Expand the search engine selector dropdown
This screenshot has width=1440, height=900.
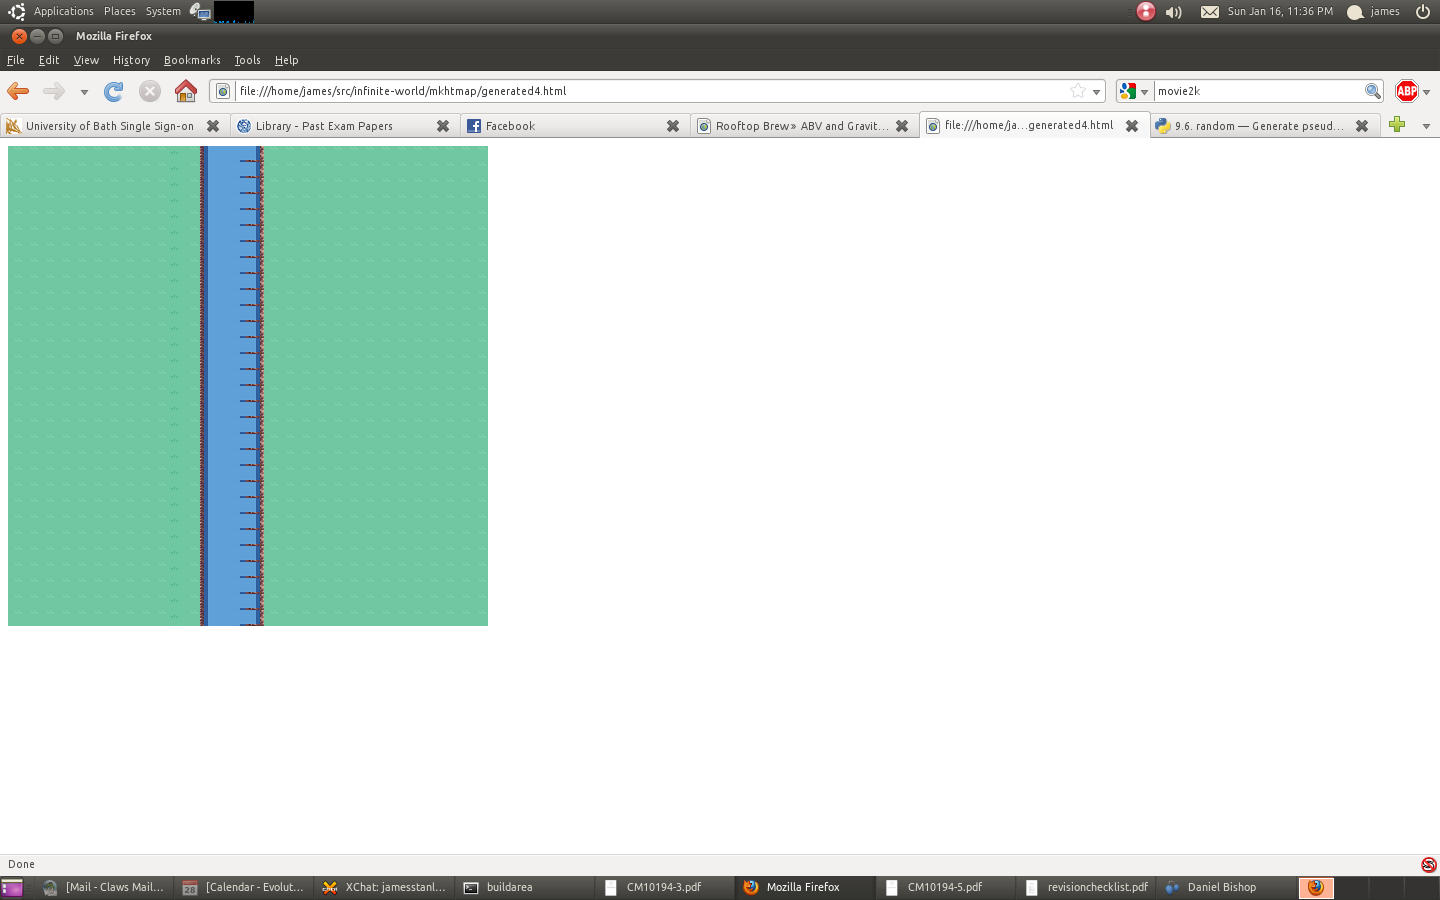tap(1134, 91)
